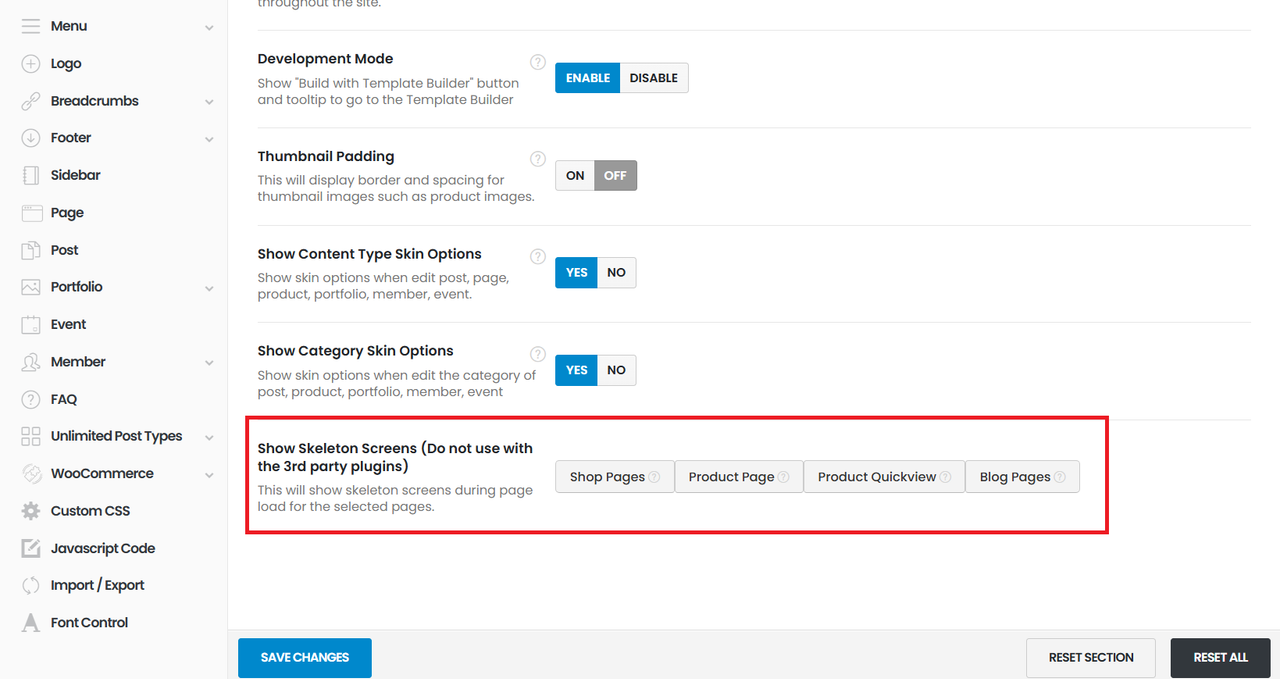Click the Footer down-arrow circle icon

click(31, 138)
